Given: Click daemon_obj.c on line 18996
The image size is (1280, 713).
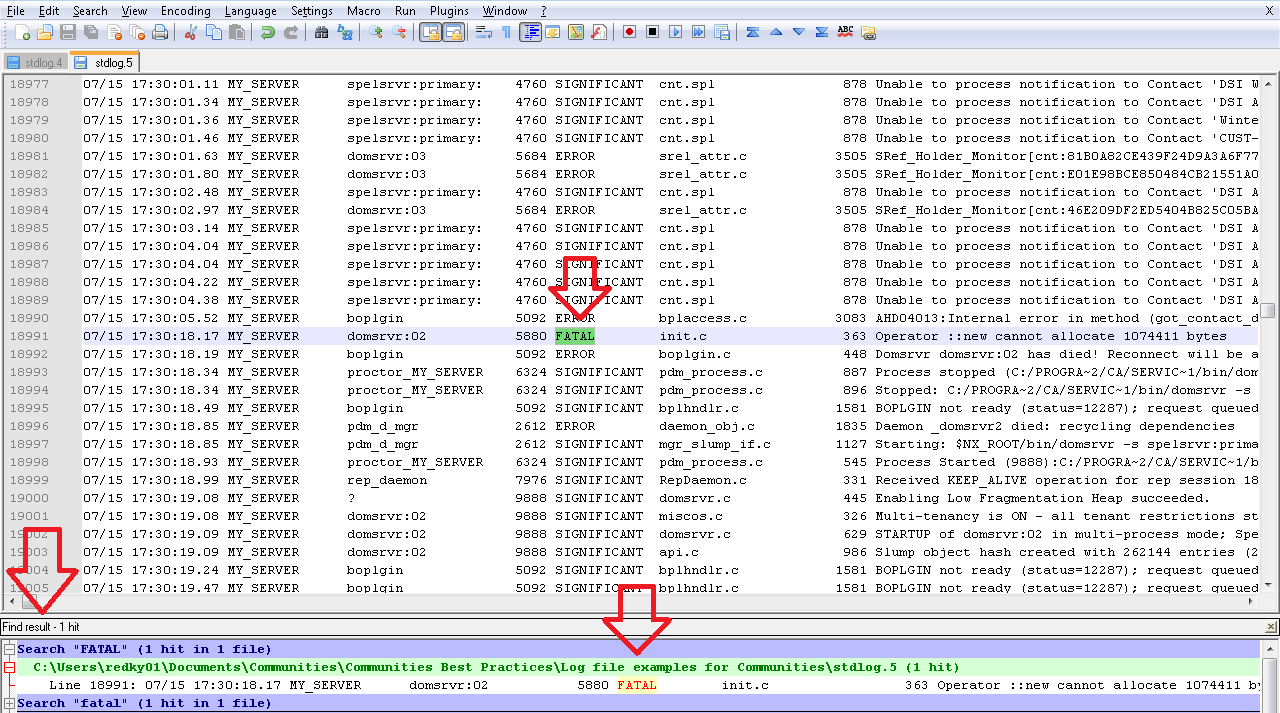Looking at the screenshot, I should coord(707,426).
